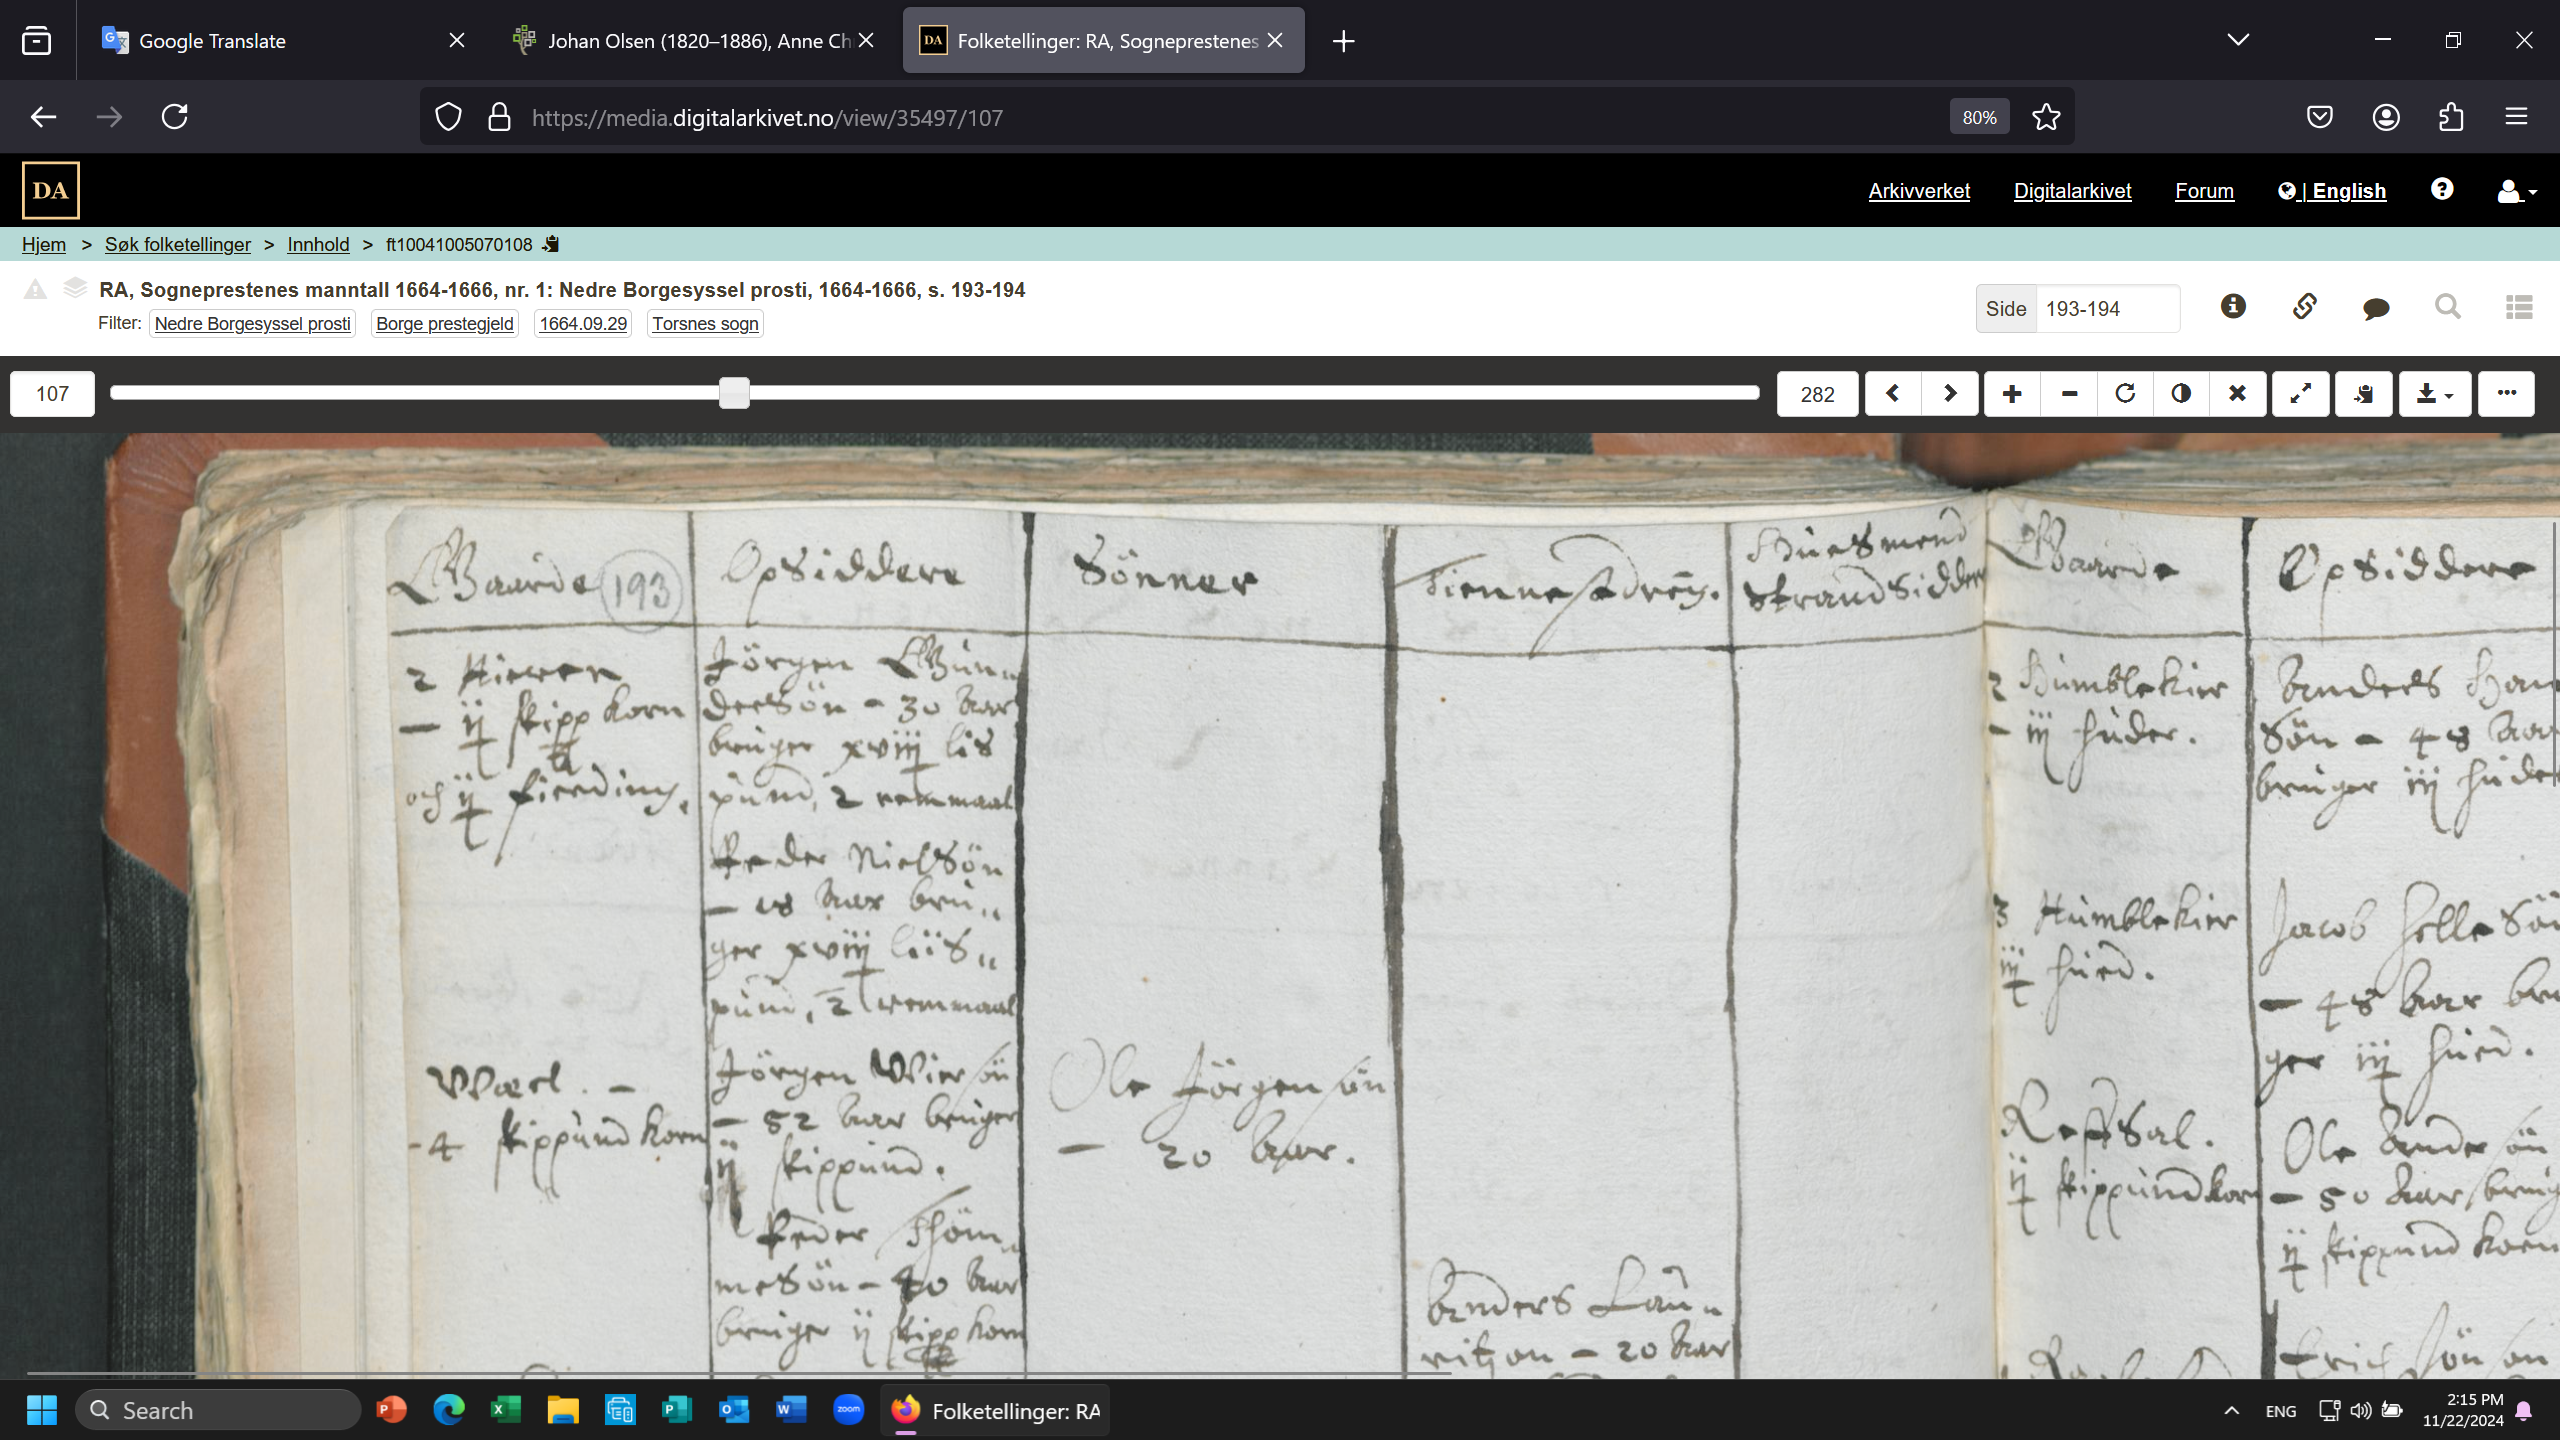2560x1440 pixels.
Task: Open the user account dropdown menu
Action: pos(2517,191)
